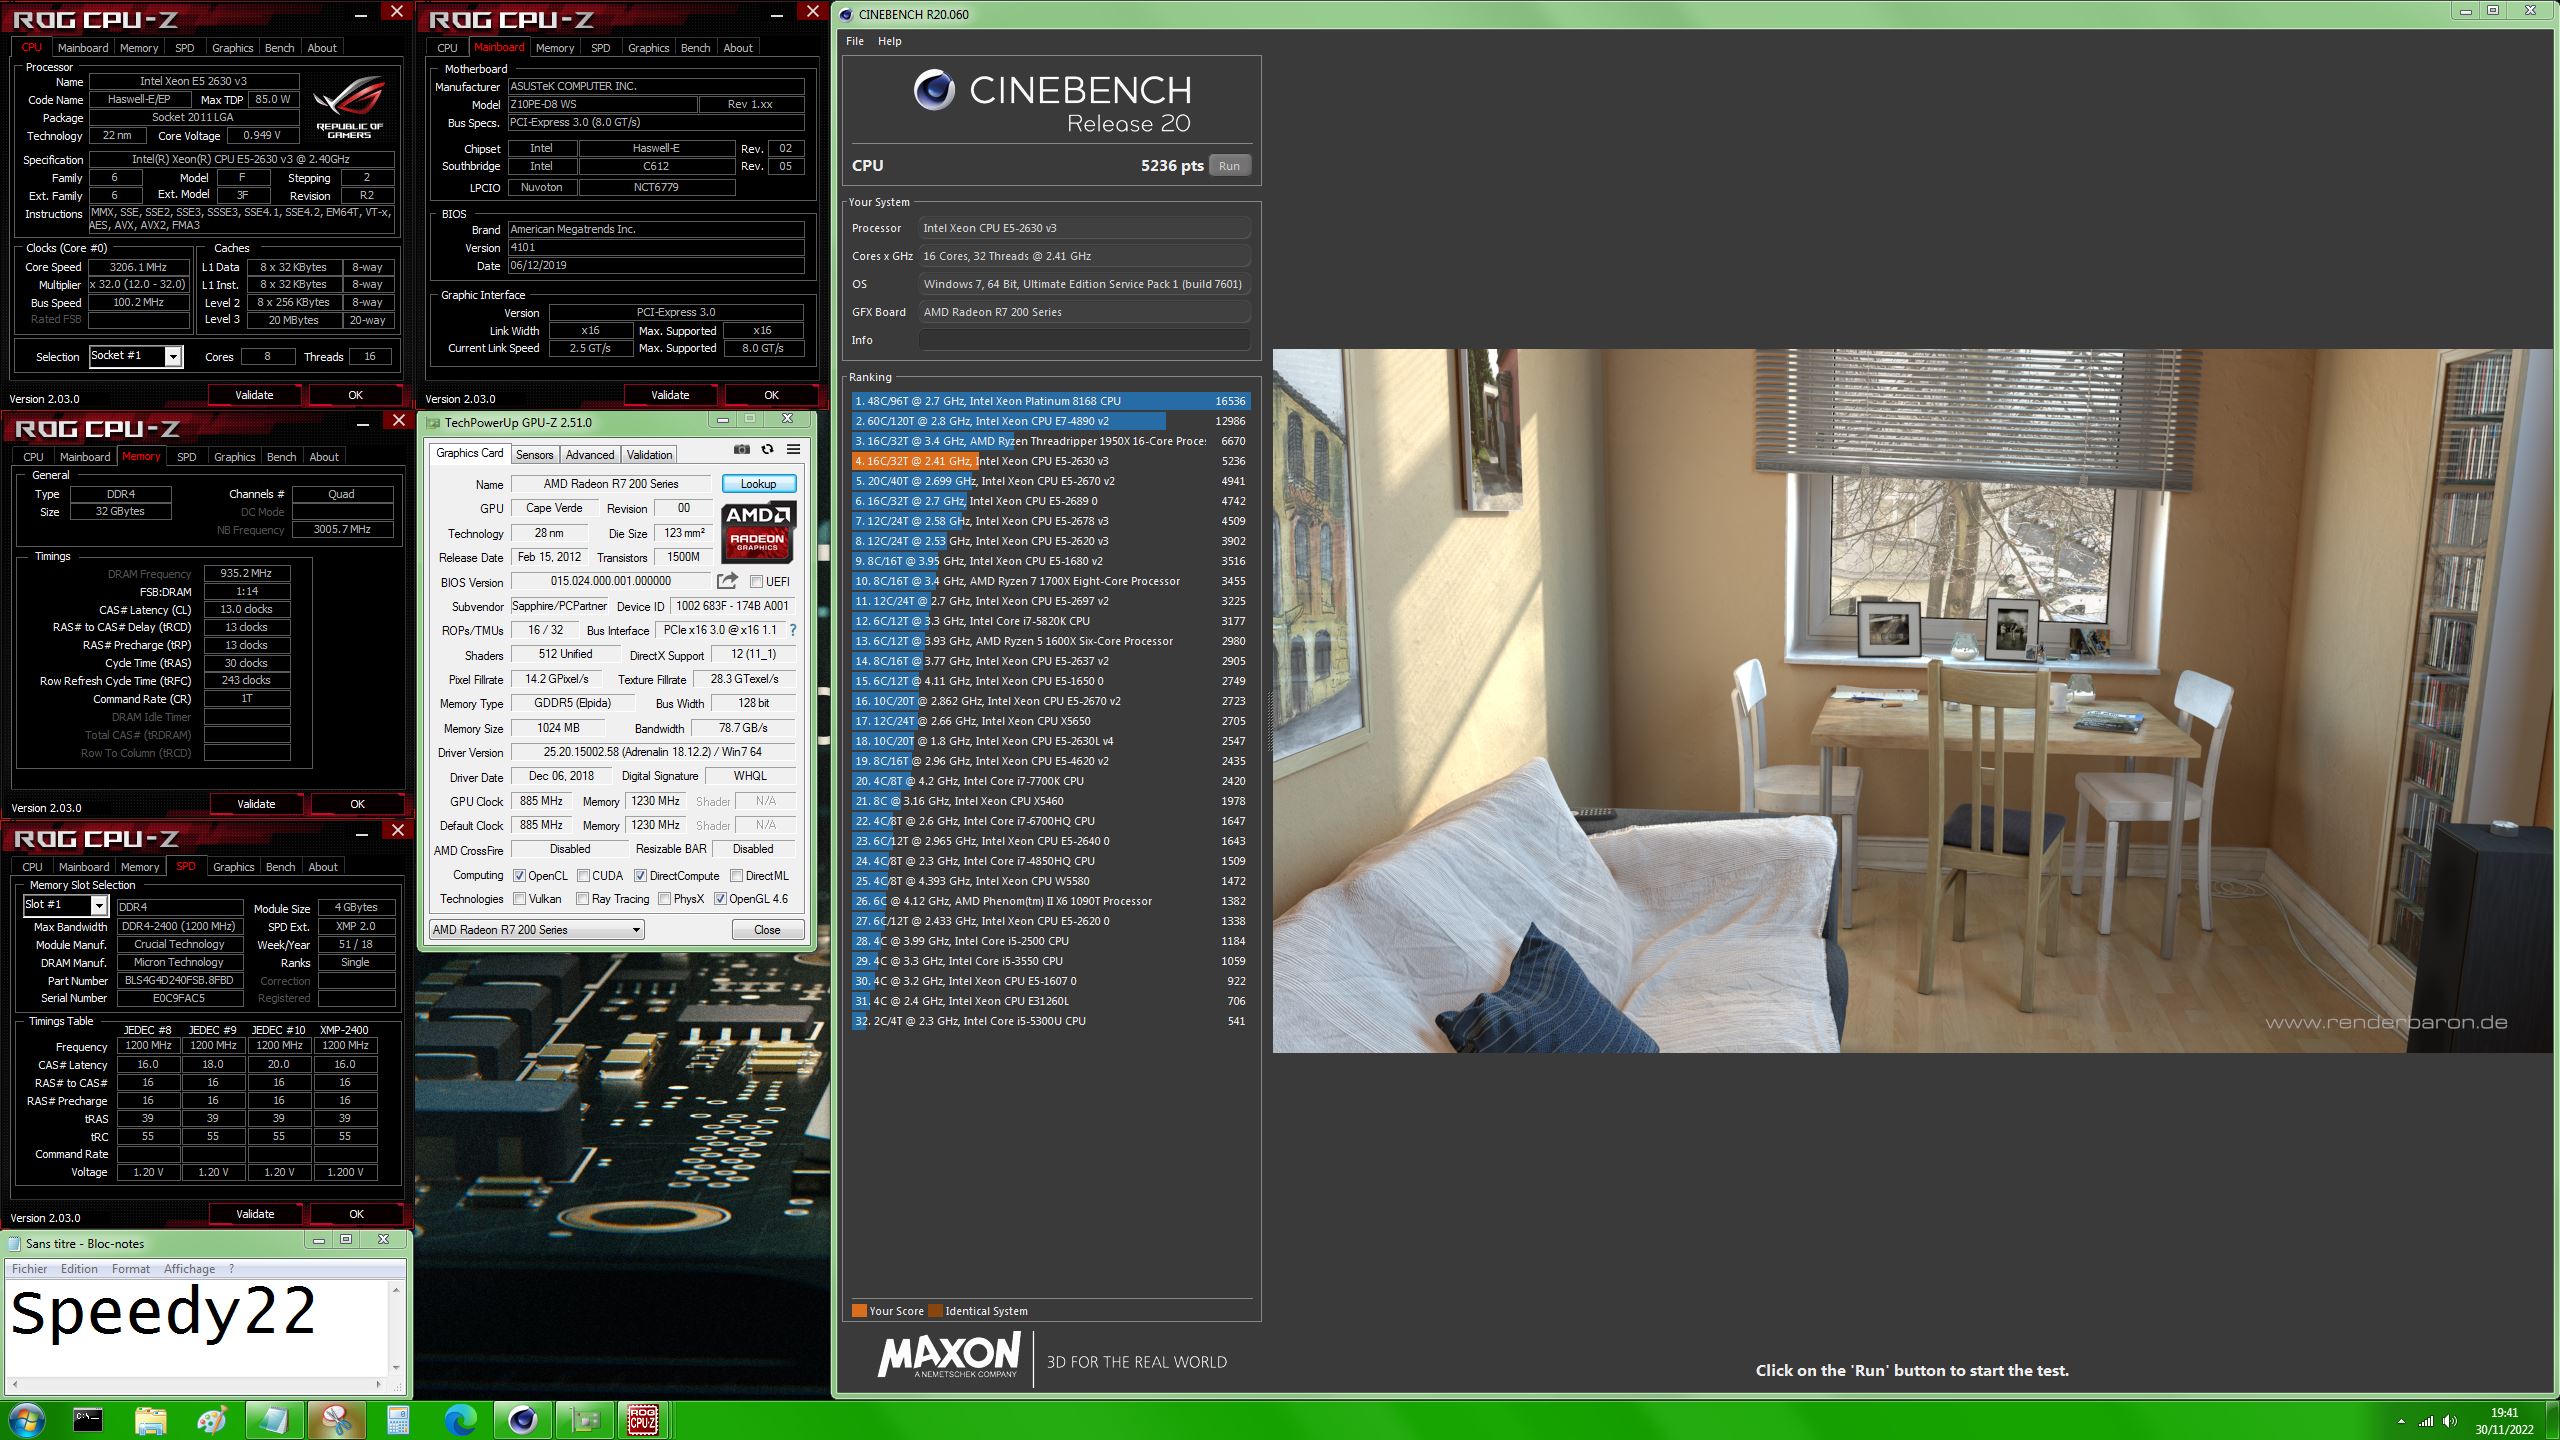
Task: Open the Socket #1 selection dropdown
Action: pos(136,356)
